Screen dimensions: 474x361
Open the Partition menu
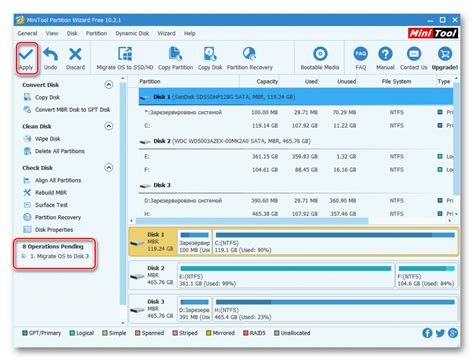(x=96, y=33)
